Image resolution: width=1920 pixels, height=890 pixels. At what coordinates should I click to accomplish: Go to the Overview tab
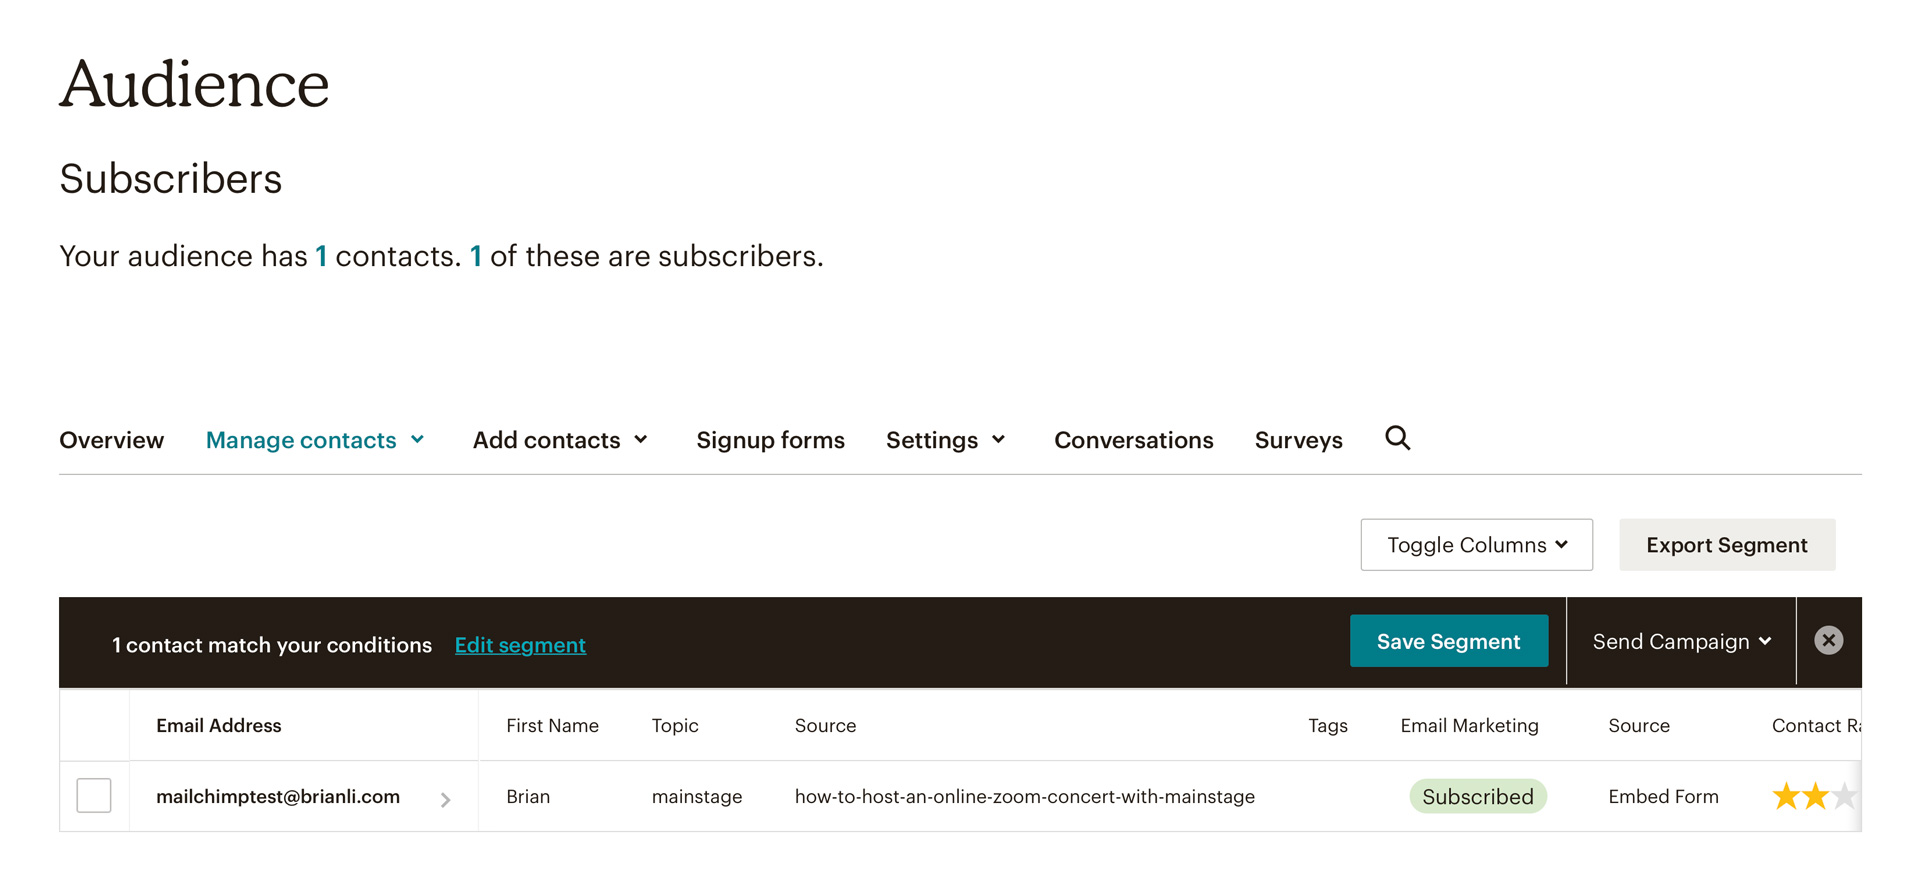click(111, 440)
